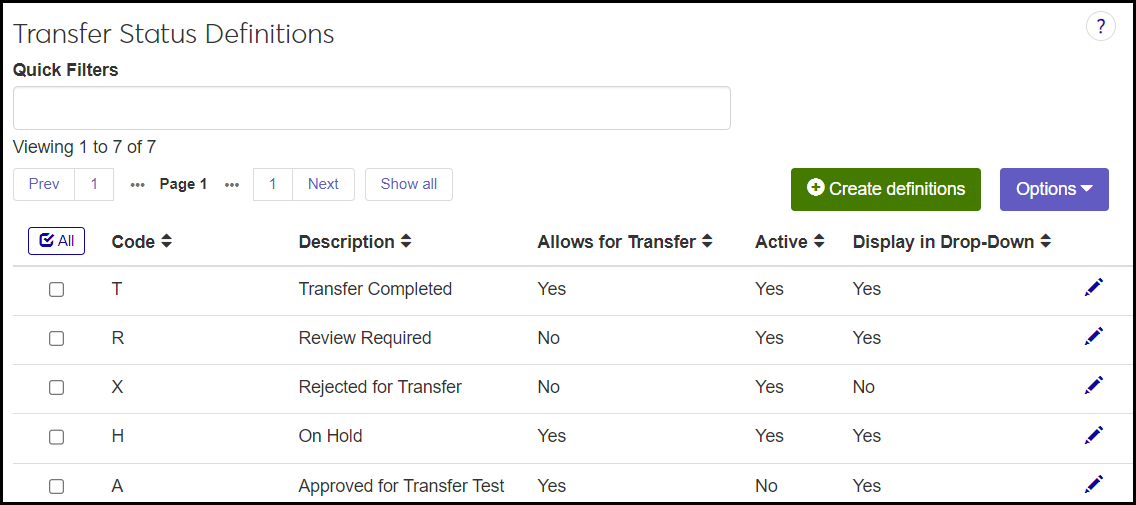
Task: Go to Prev page
Action: point(44,184)
